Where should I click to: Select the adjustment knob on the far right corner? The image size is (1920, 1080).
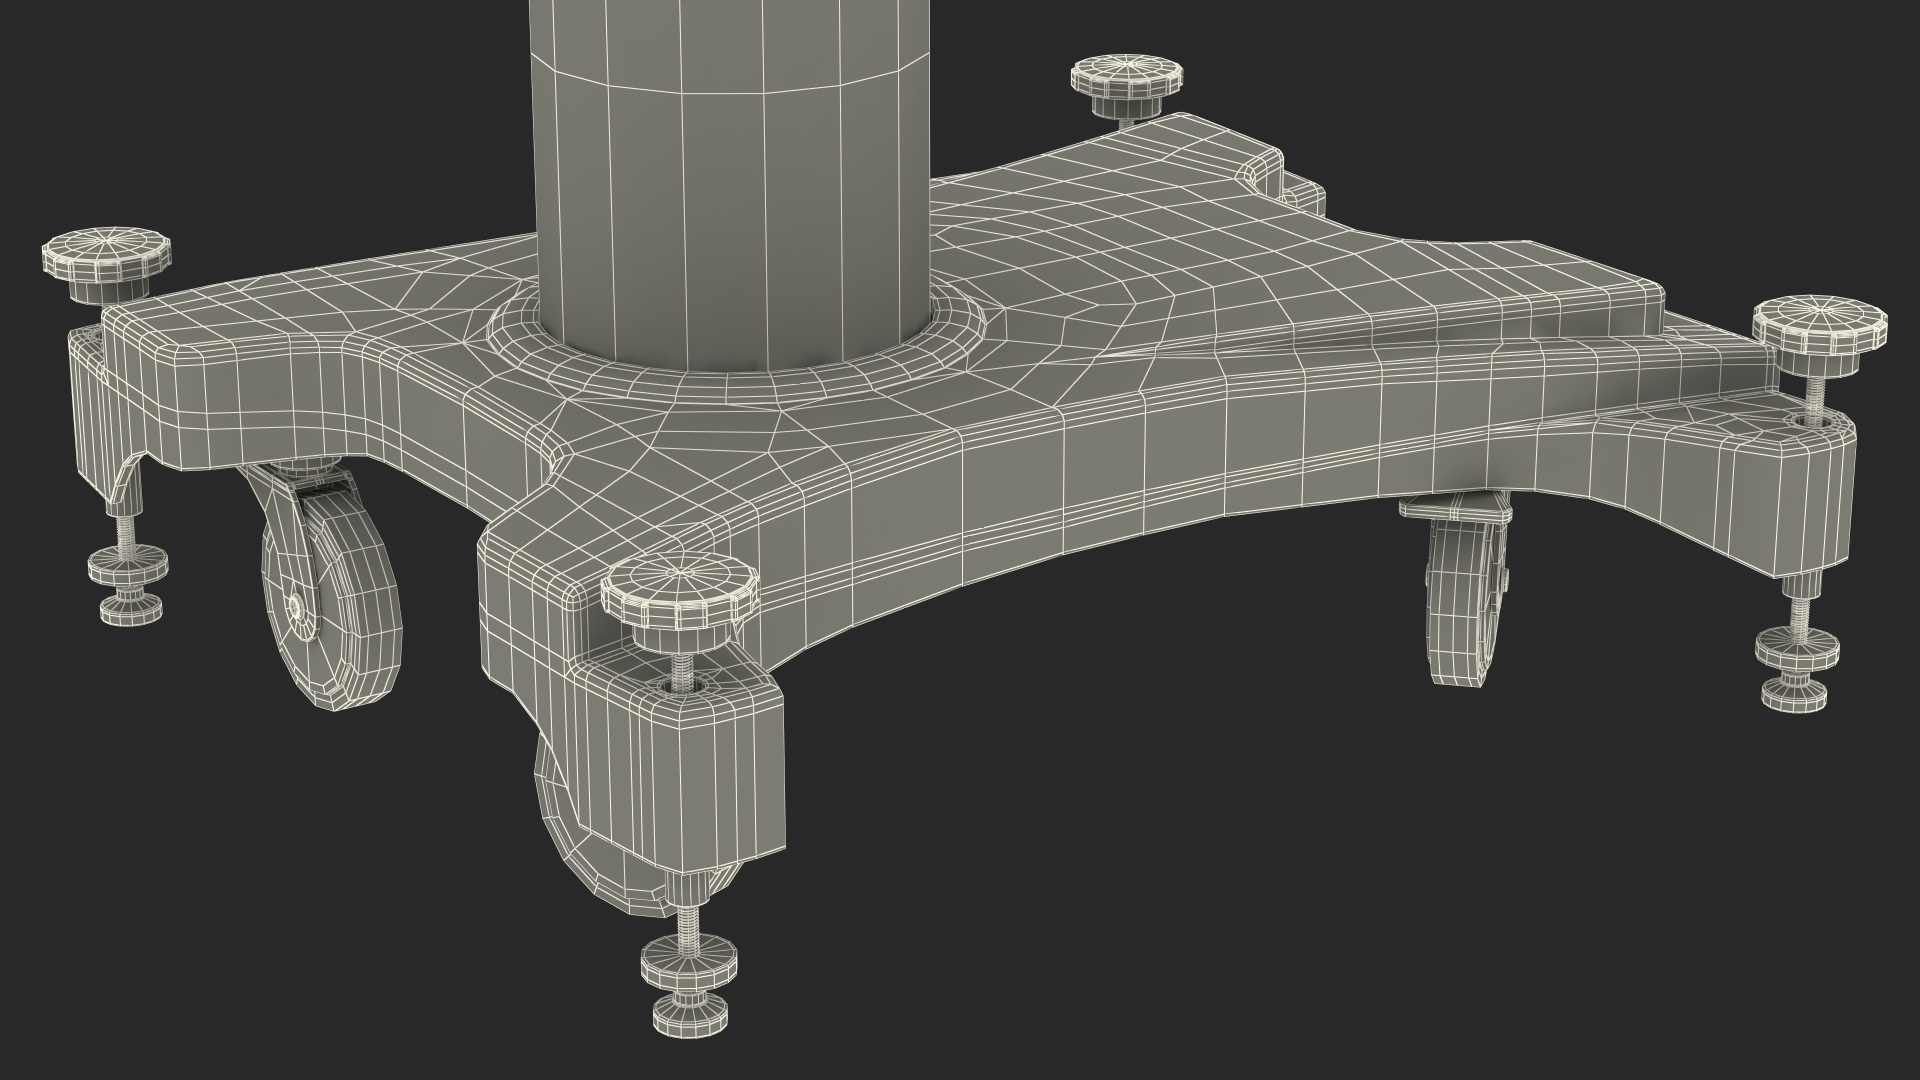click(x=1820, y=338)
